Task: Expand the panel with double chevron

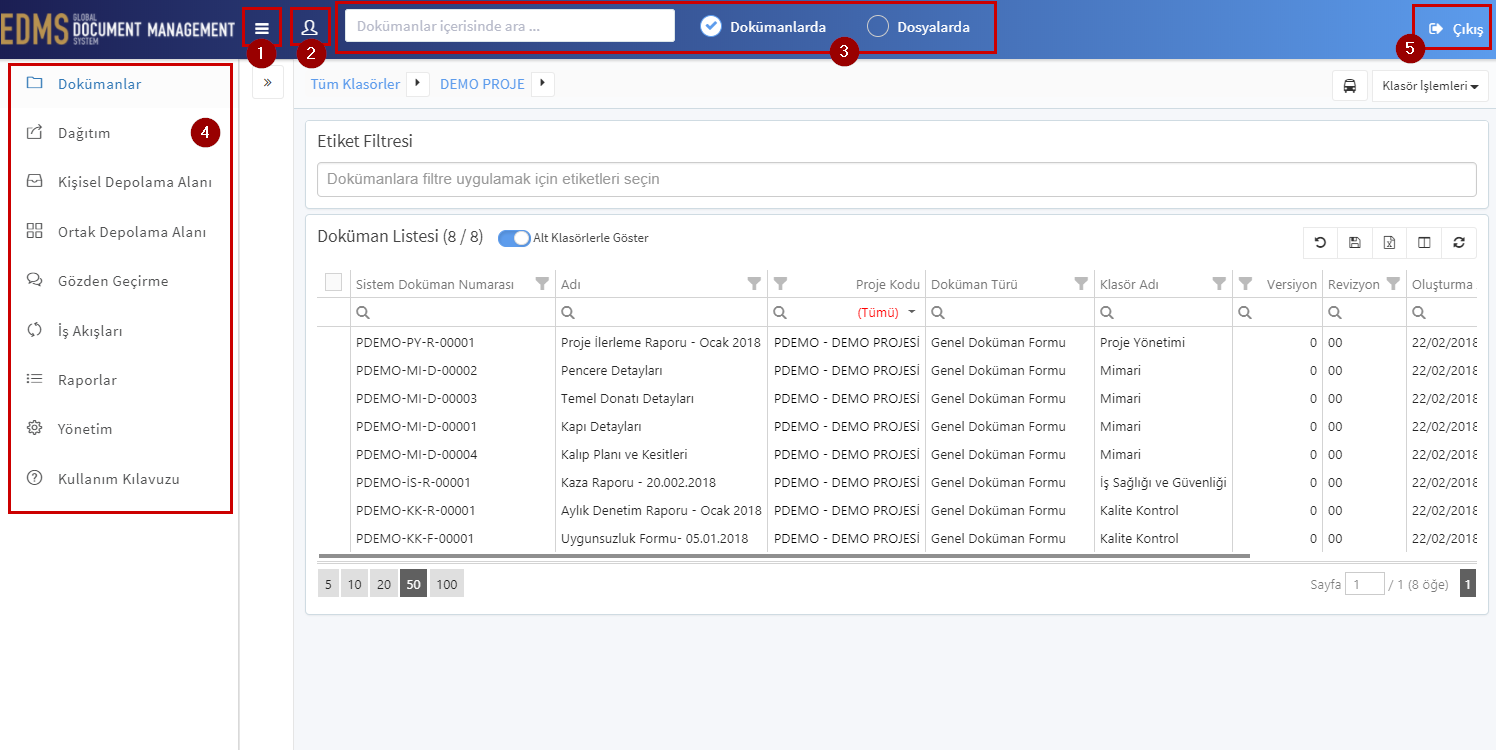Action: (268, 83)
